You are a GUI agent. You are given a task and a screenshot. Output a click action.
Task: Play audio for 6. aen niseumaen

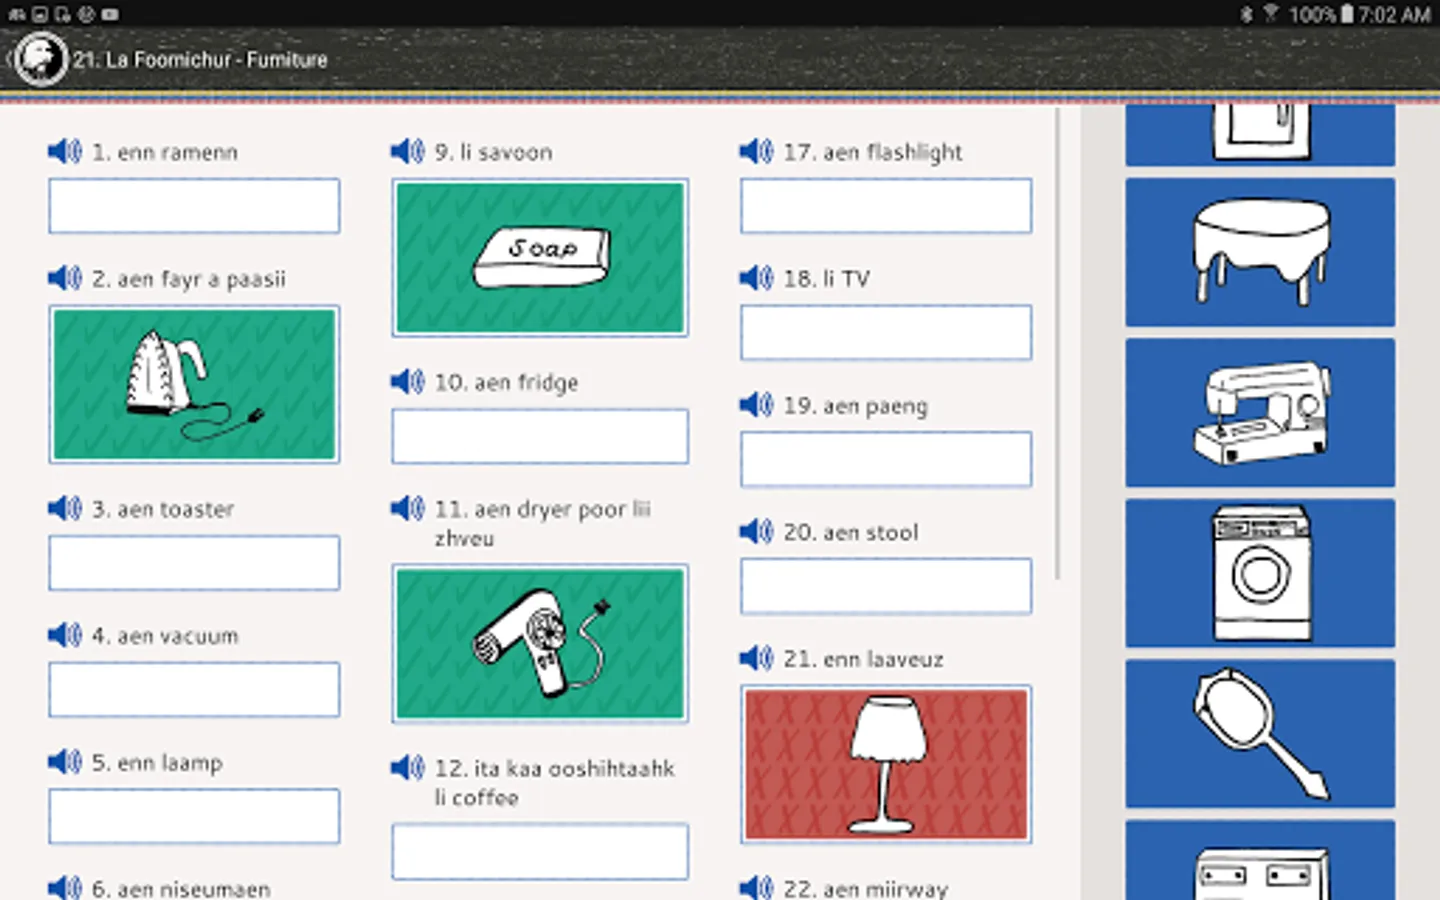click(x=65, y=888)
